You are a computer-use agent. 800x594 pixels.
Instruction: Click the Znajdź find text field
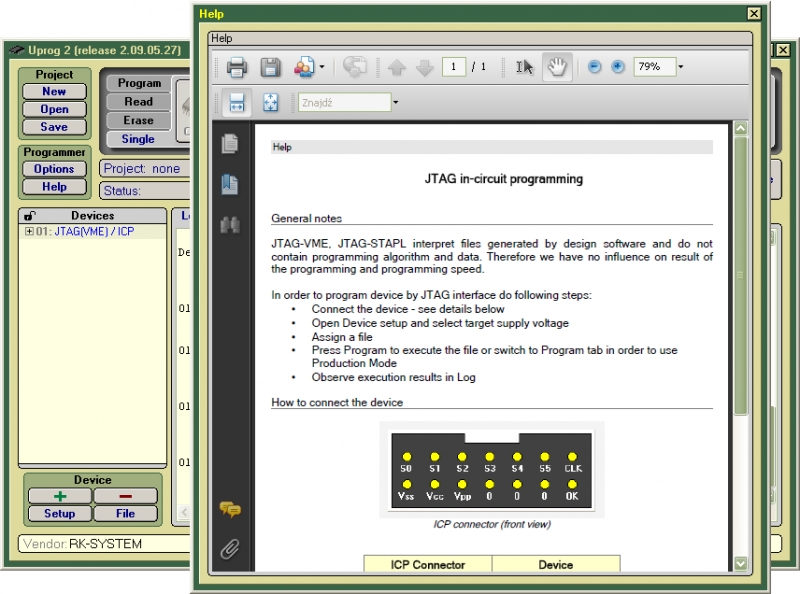point(344,103)
